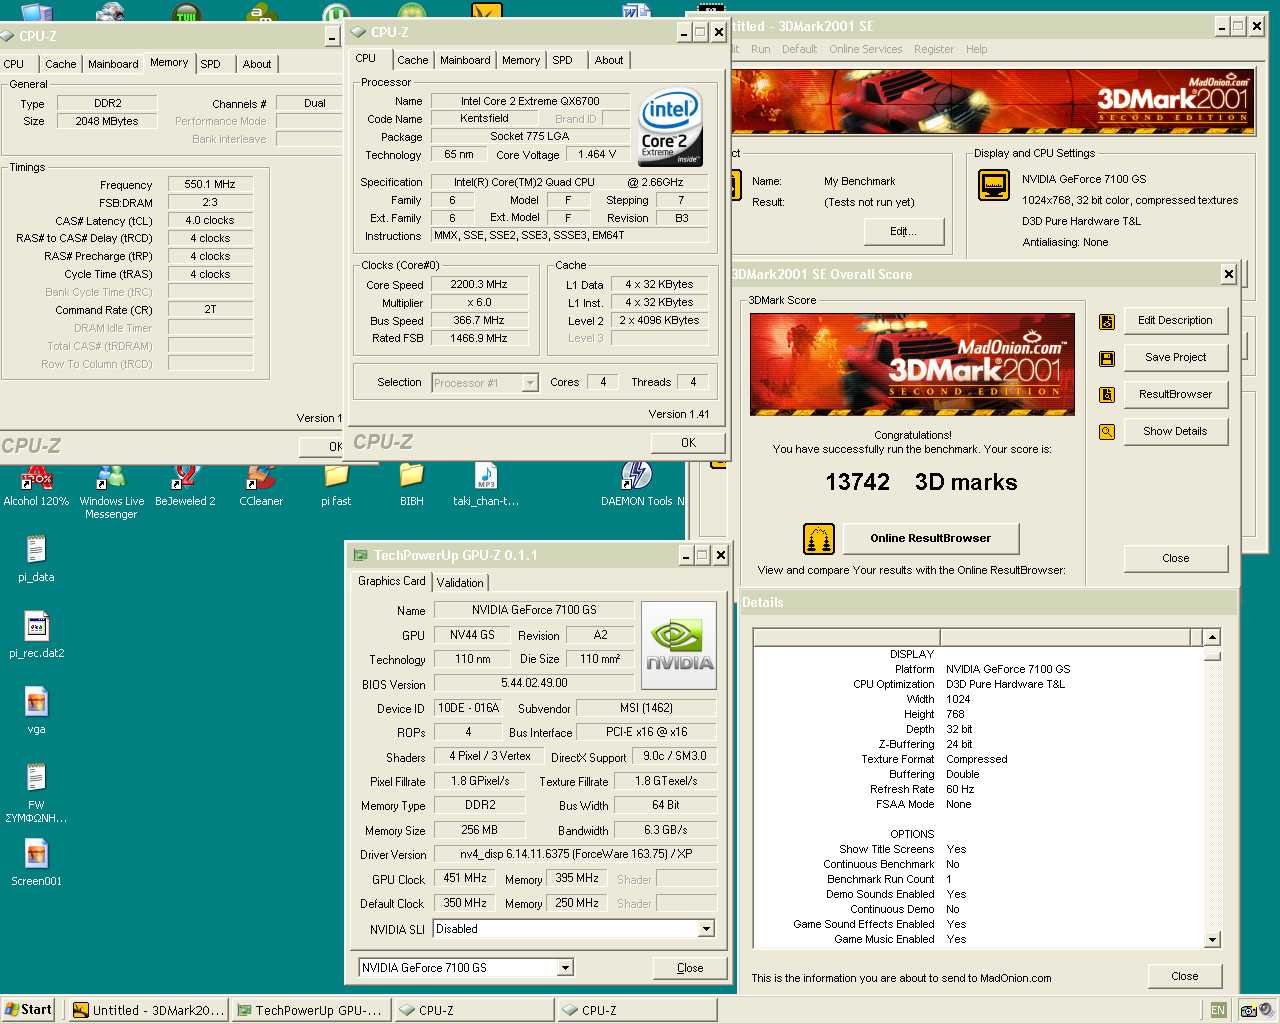The width and height of the screenshot is (1280, 1024).
Task: Switch to Mainboard tab in front CPU-Z
Action: coord(465,60)
